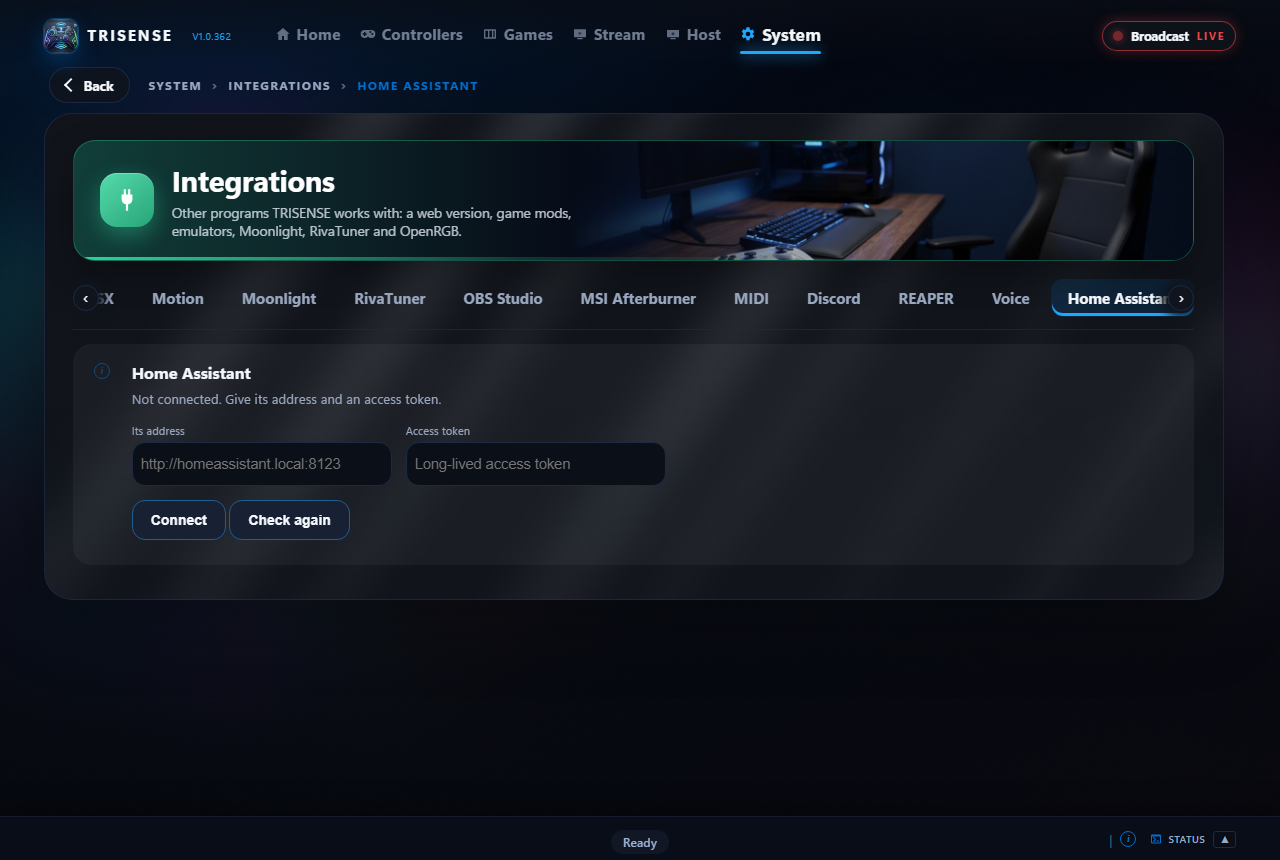Open the Games section
Screen dimensions: 1280x860
[518, 35]
